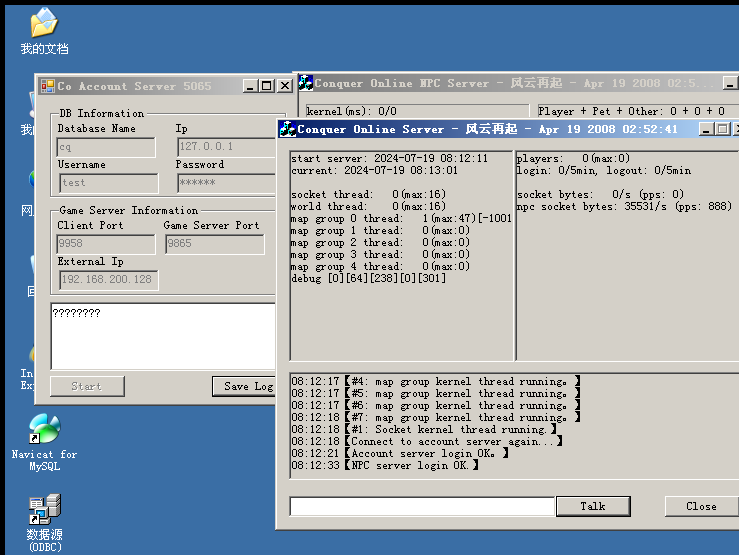Click the Close button in game server

click(x=701, y=506)
